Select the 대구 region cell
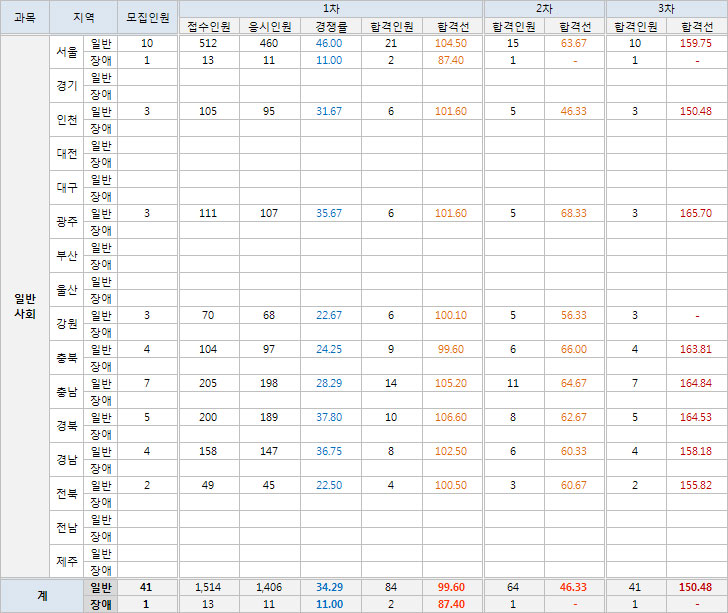The width and height of the screenshot is (728, 613). [x=67, y=188]
